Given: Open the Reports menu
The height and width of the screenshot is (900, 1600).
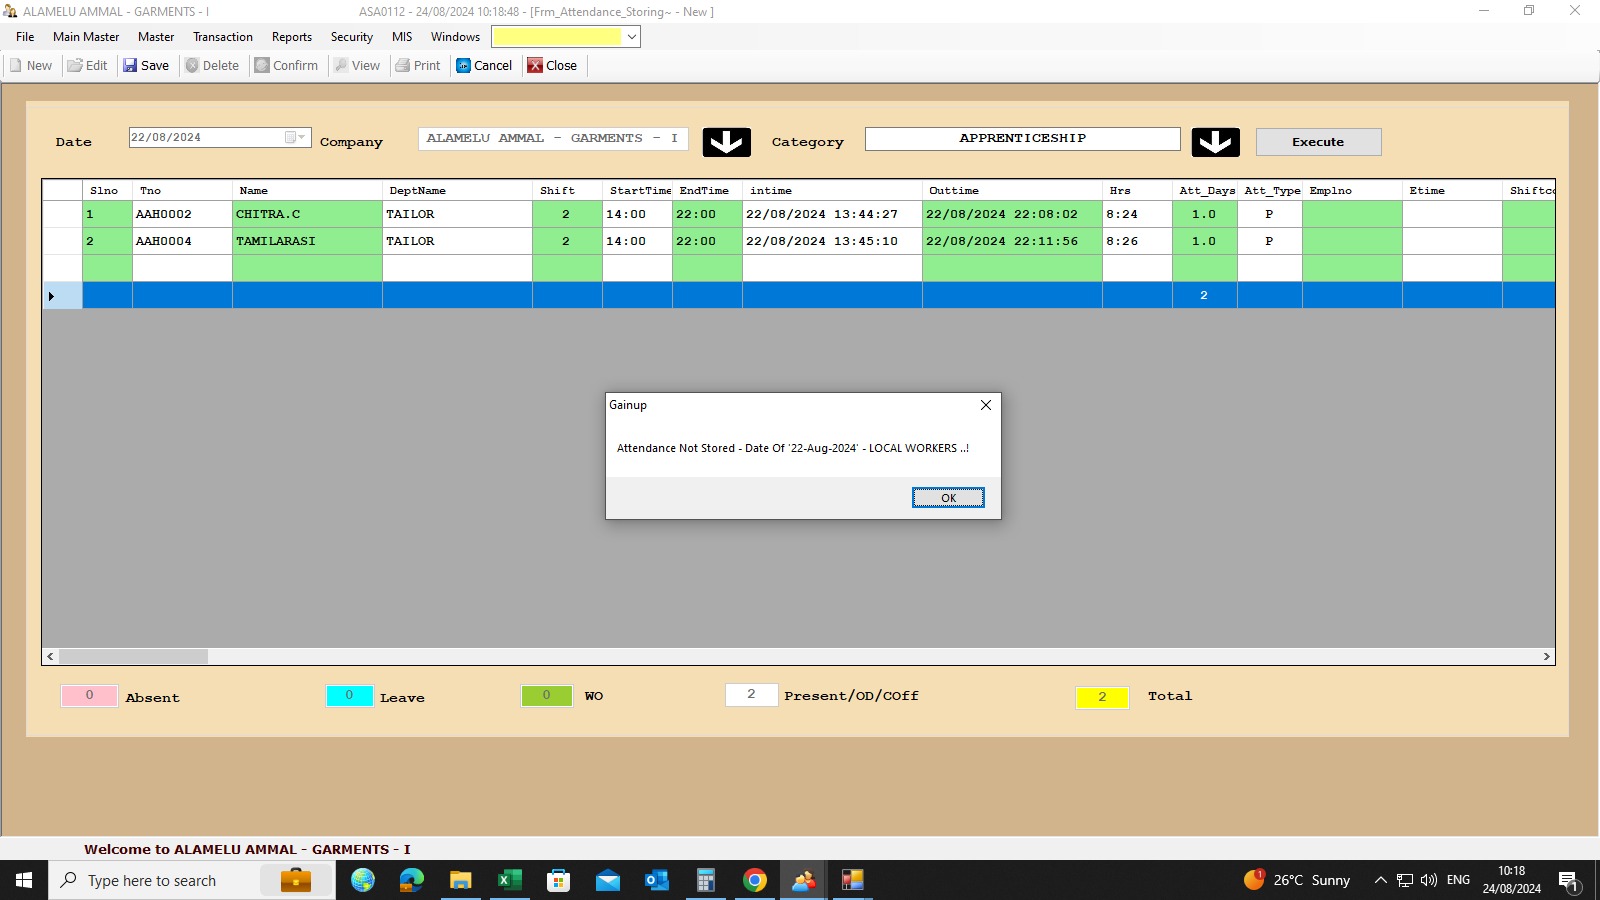Looking at the screenshot, I should click(291, 37).
